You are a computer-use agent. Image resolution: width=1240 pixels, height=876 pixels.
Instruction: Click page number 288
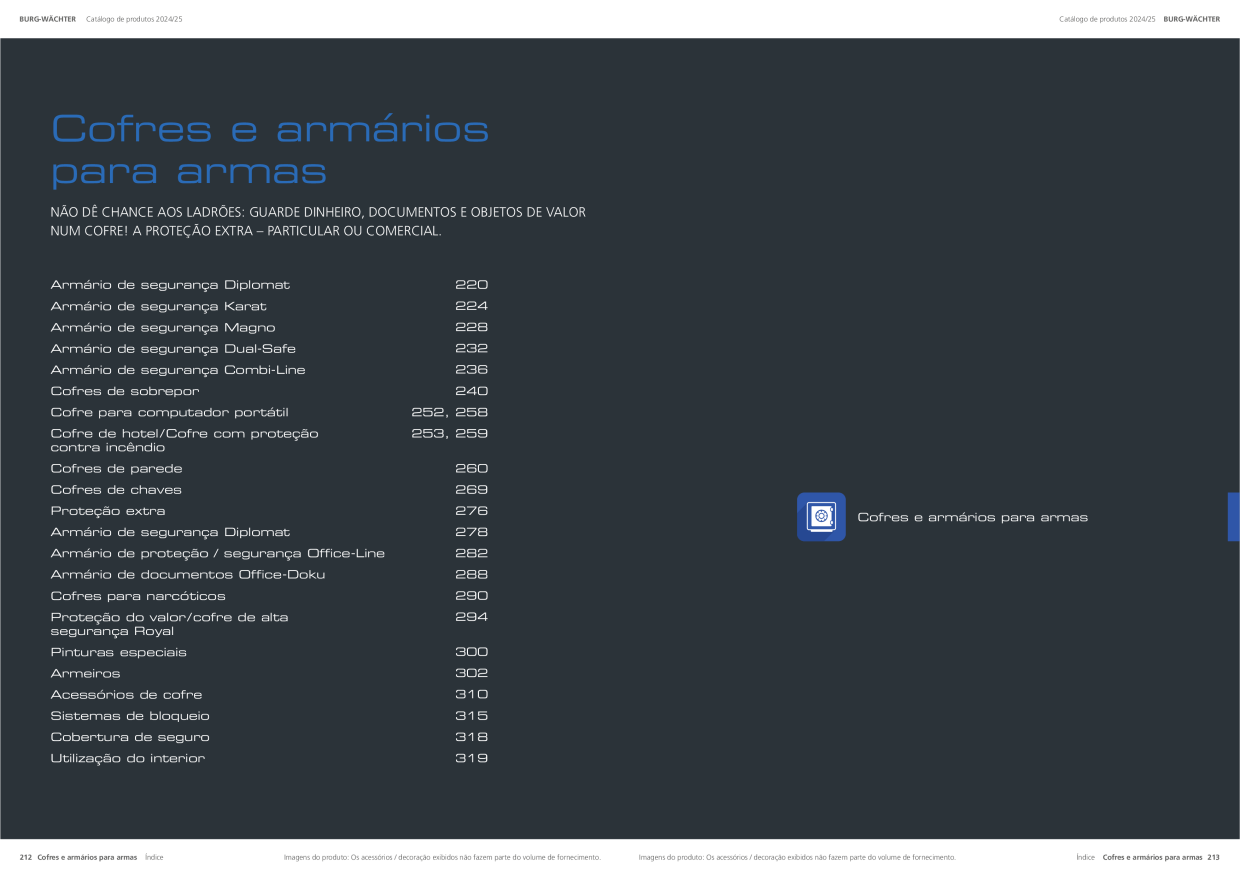[471, 575]
